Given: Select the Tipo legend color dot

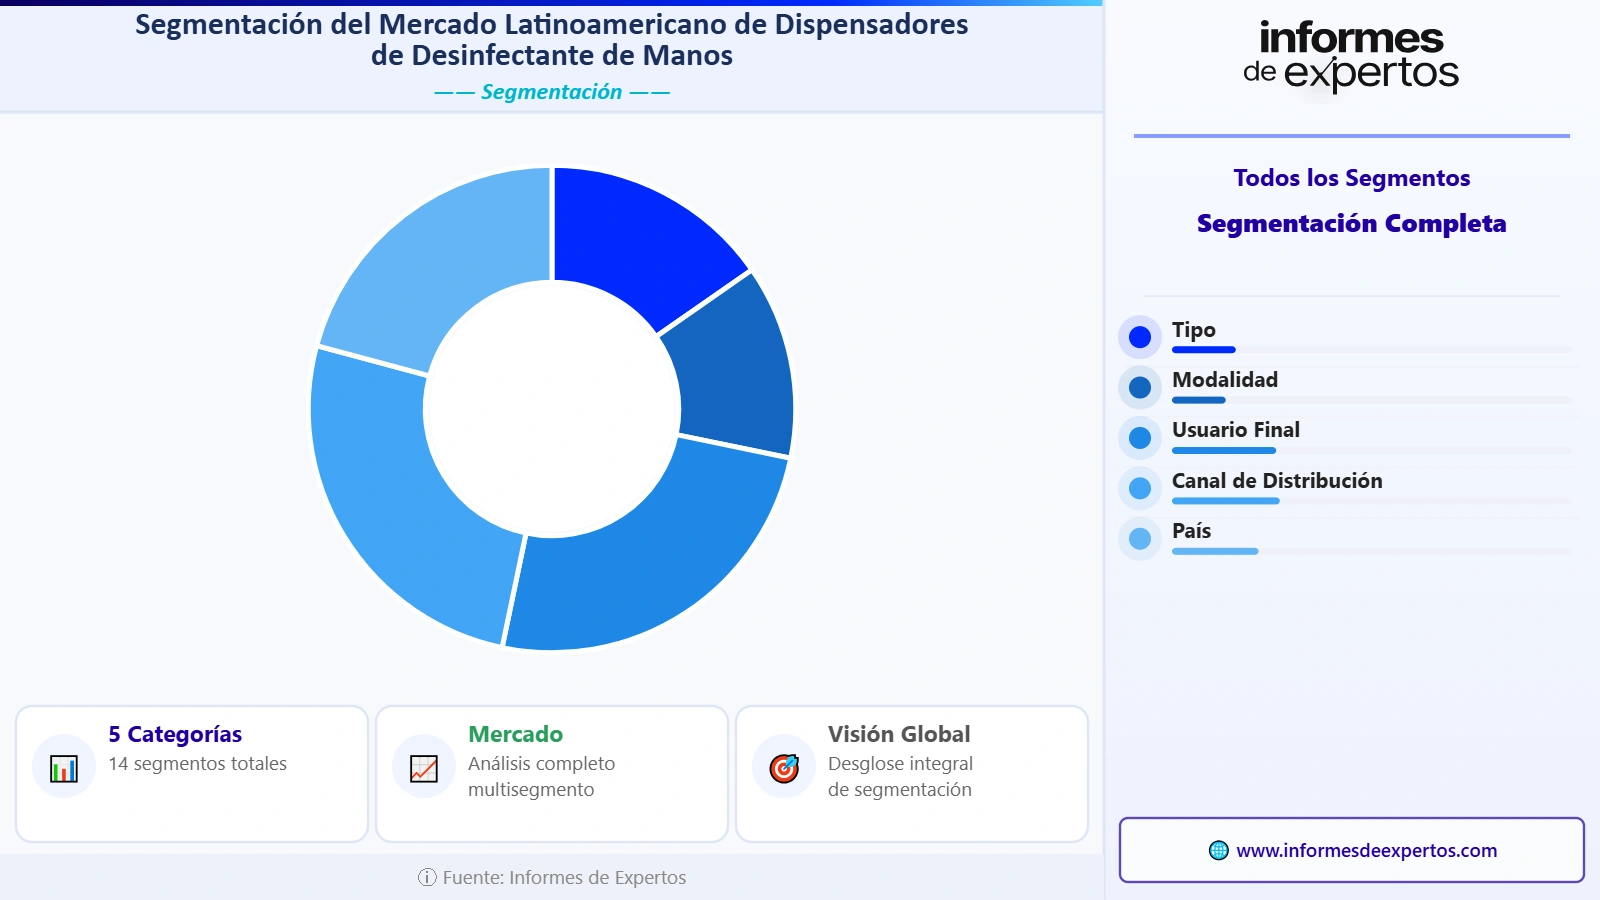Looking at the screenshot, I should [x=1139, y=337].
